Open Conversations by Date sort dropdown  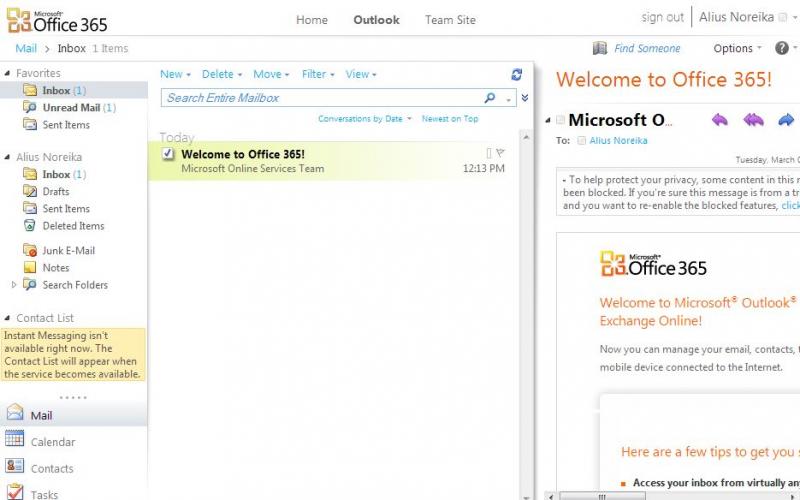coord(364,119)
